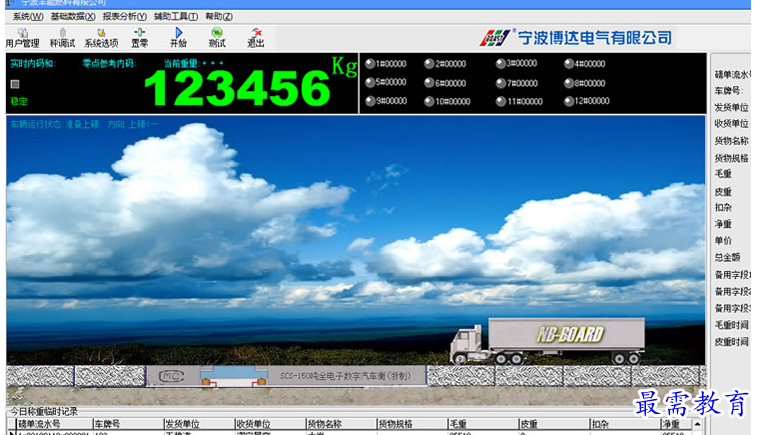Image resolution: width=757 pixels, height=435 pixels.
Task: Click the 总金额 field label in side panel
Action: click(728, 257)
